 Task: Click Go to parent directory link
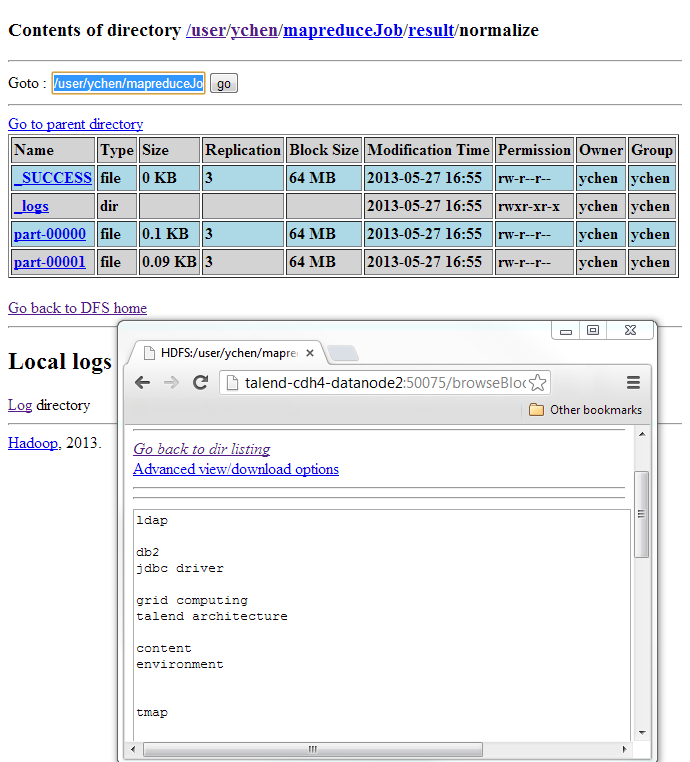[x=75, y=124]
